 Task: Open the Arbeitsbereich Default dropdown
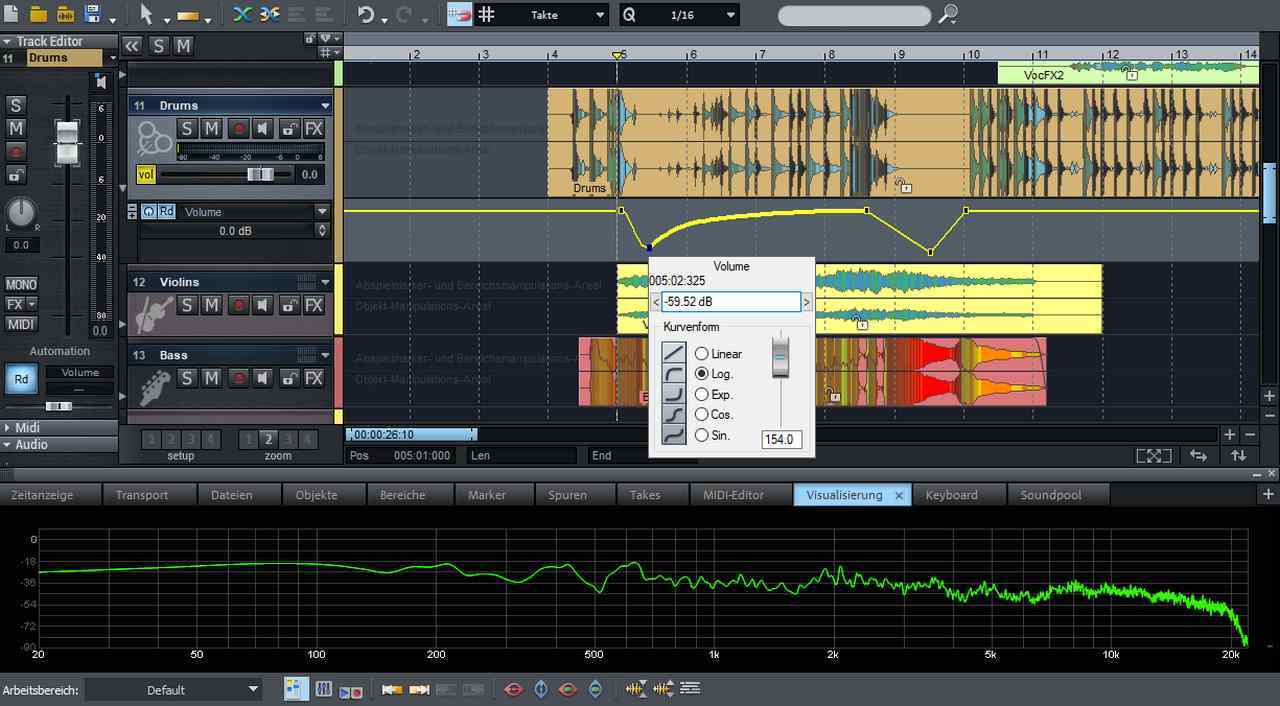(175, 689)
